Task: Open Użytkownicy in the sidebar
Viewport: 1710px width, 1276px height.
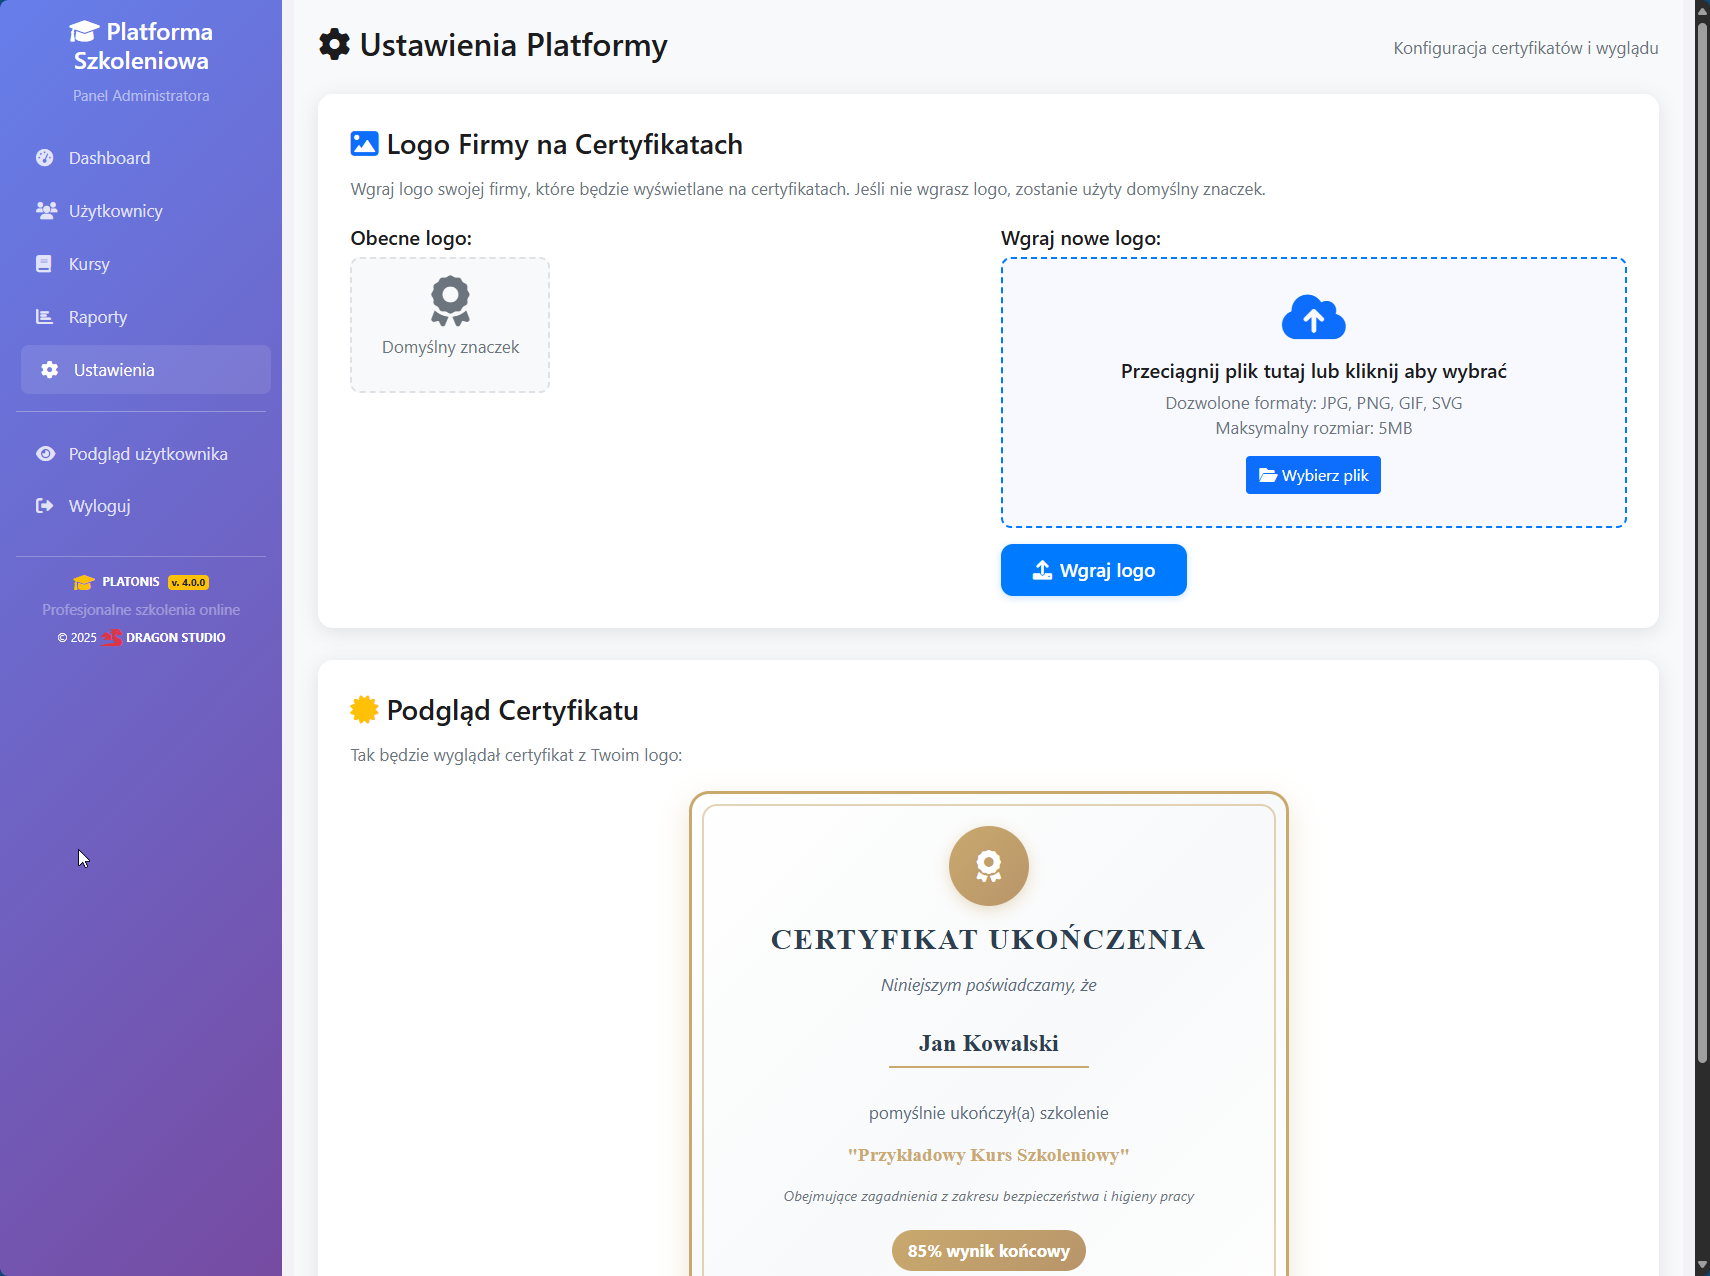Action: tap(115, 211)
